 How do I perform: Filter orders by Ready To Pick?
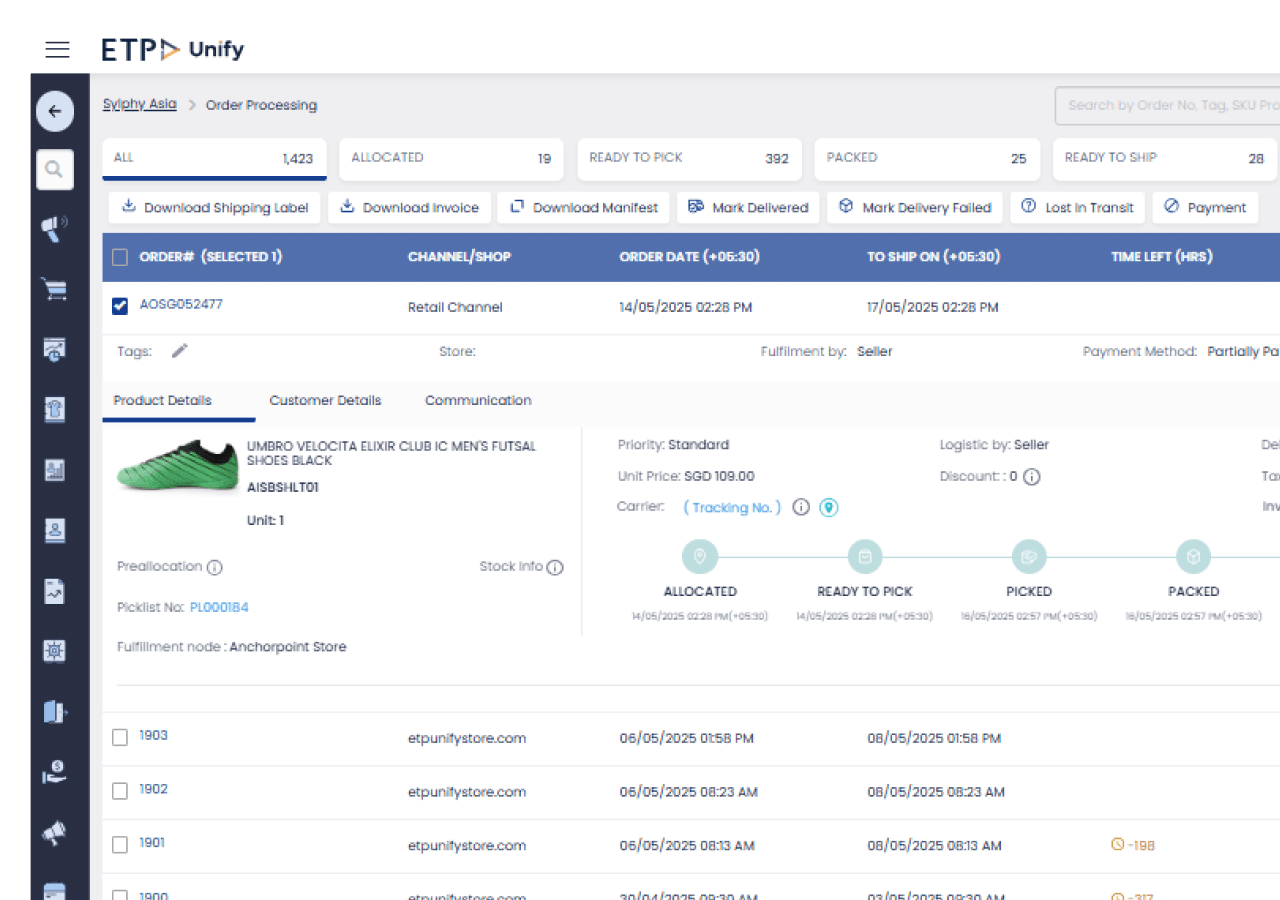689,158
